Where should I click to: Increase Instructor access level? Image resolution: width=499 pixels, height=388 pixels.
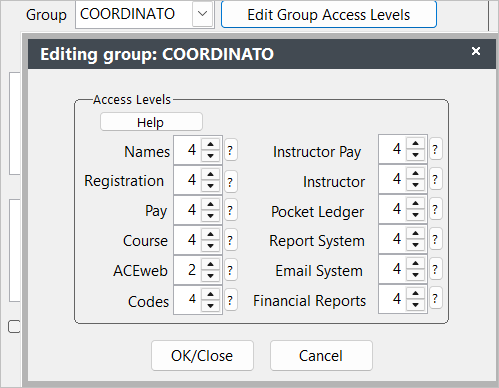415,173
